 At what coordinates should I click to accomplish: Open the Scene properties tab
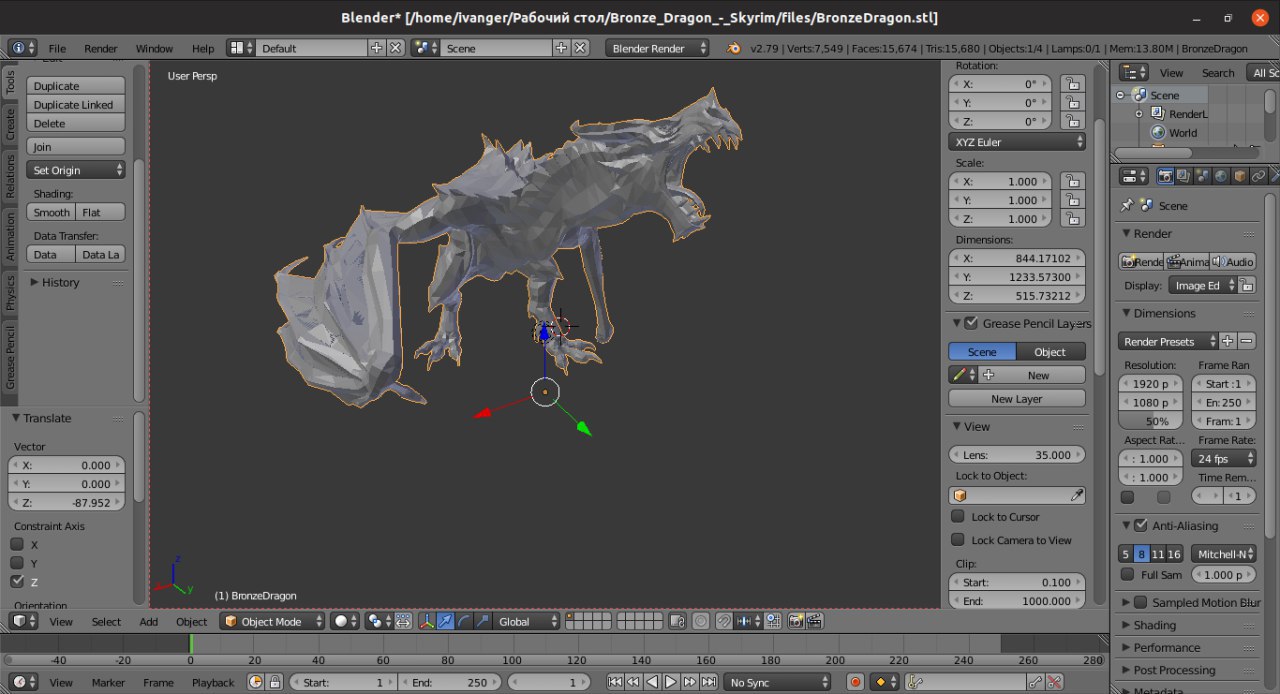point(1203,176)
